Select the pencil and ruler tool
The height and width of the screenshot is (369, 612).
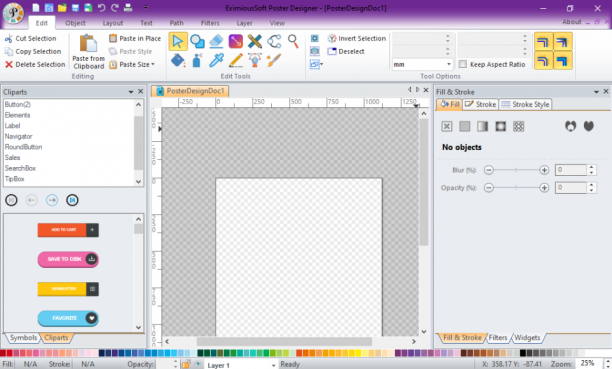254,41
